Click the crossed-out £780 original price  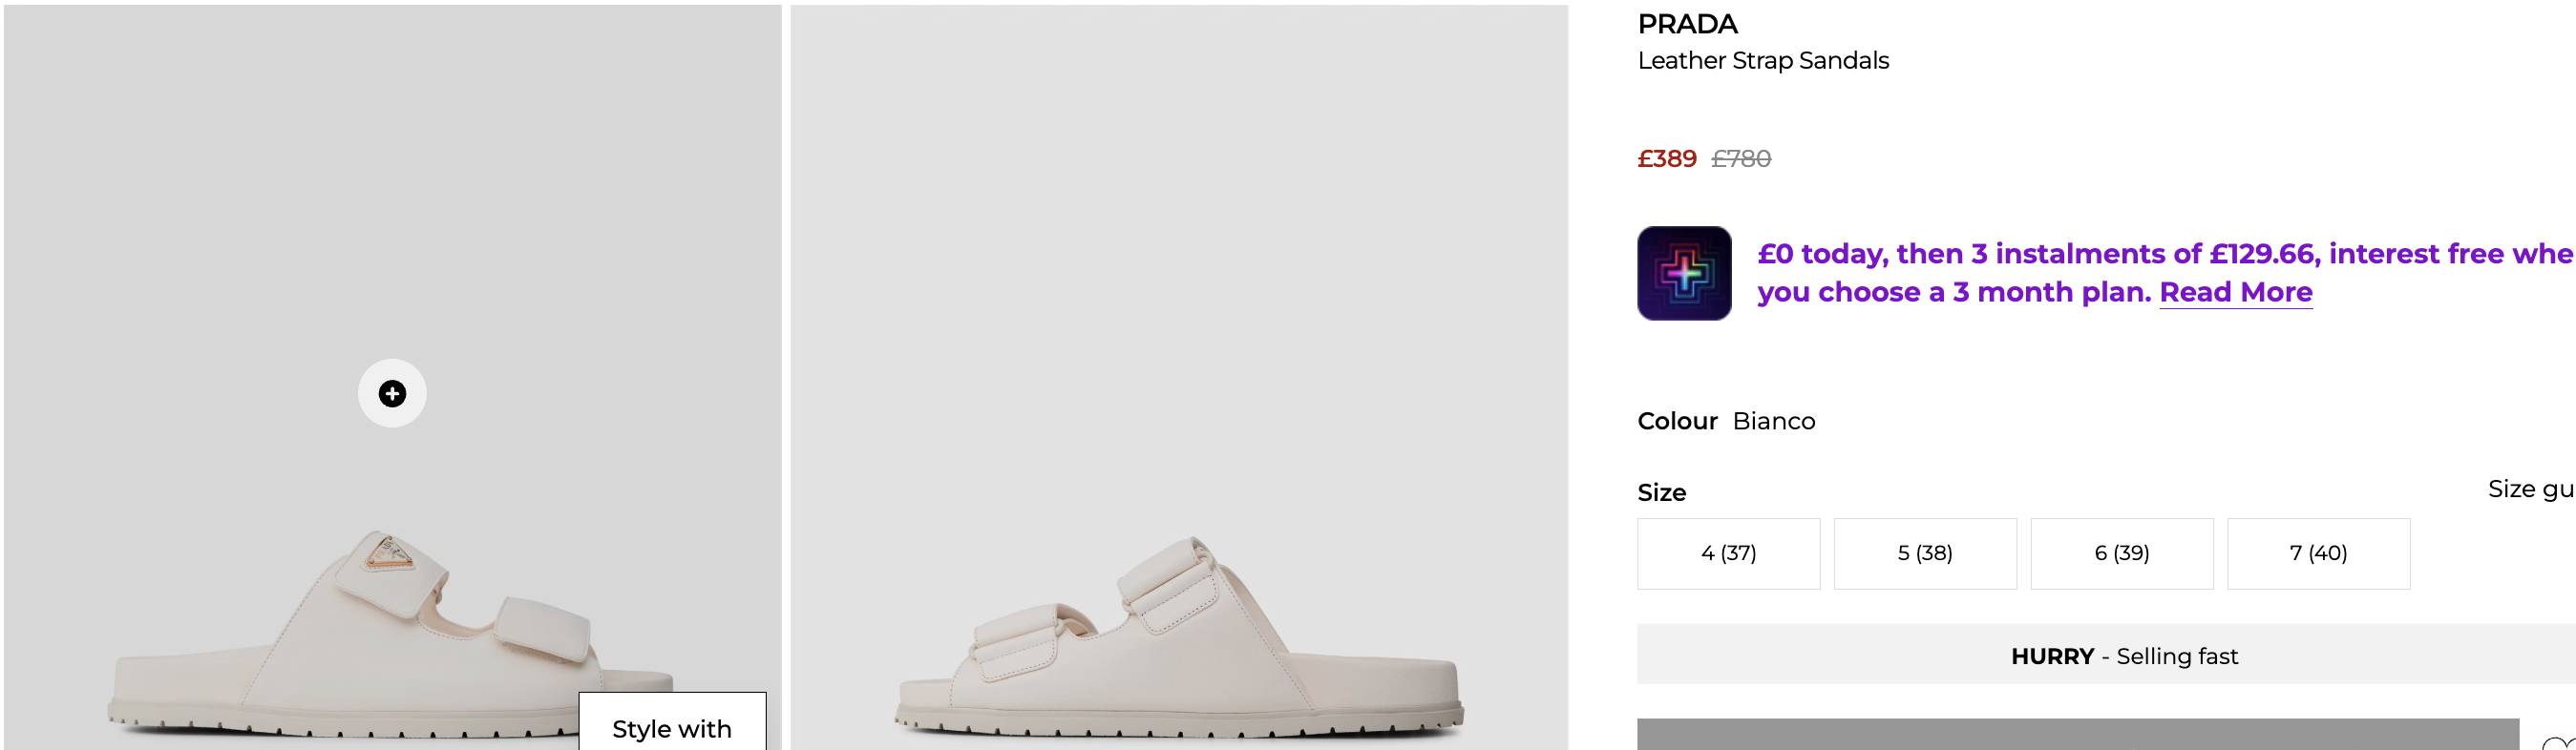click(1741, 159)
